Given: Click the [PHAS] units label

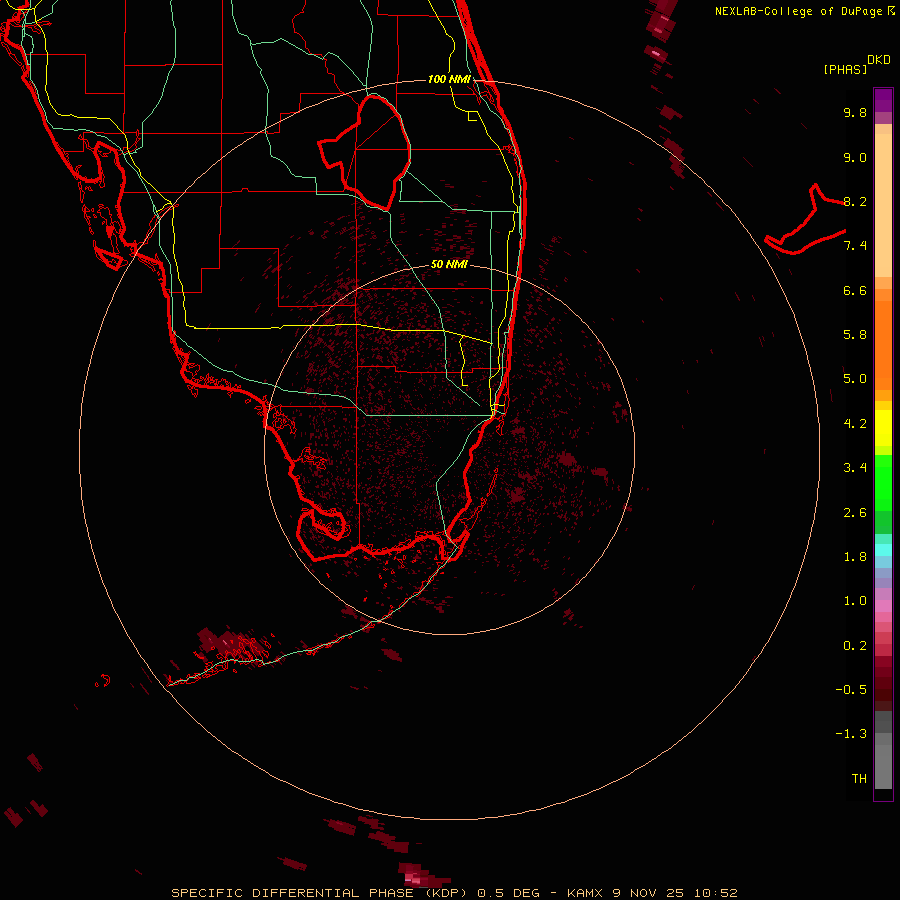Looking at the screenshot, I should coord(845,70).
